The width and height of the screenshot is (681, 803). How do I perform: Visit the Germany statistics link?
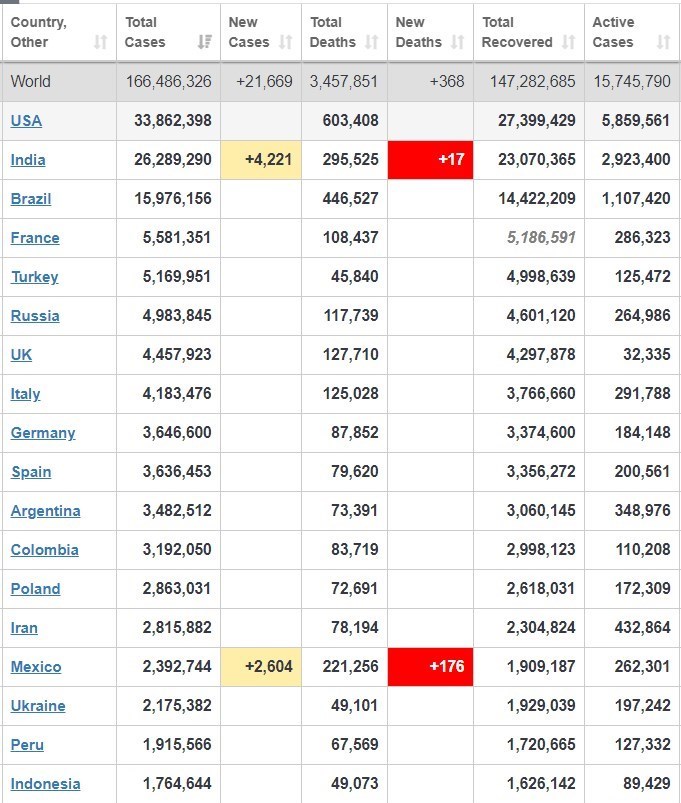43,433
